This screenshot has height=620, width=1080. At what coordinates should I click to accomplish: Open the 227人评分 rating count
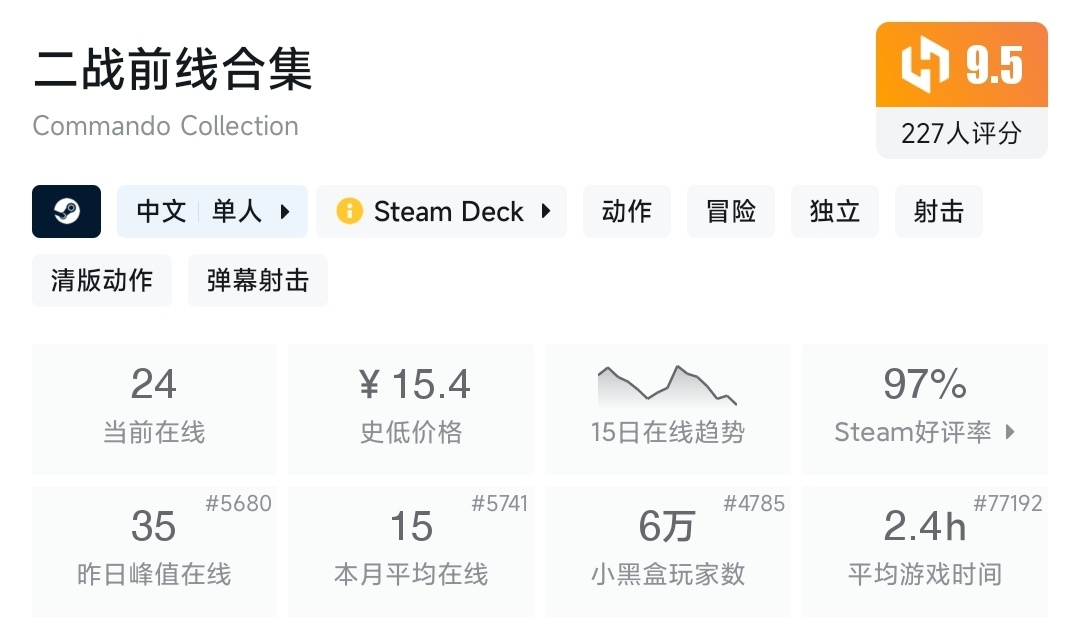(961, 133)
